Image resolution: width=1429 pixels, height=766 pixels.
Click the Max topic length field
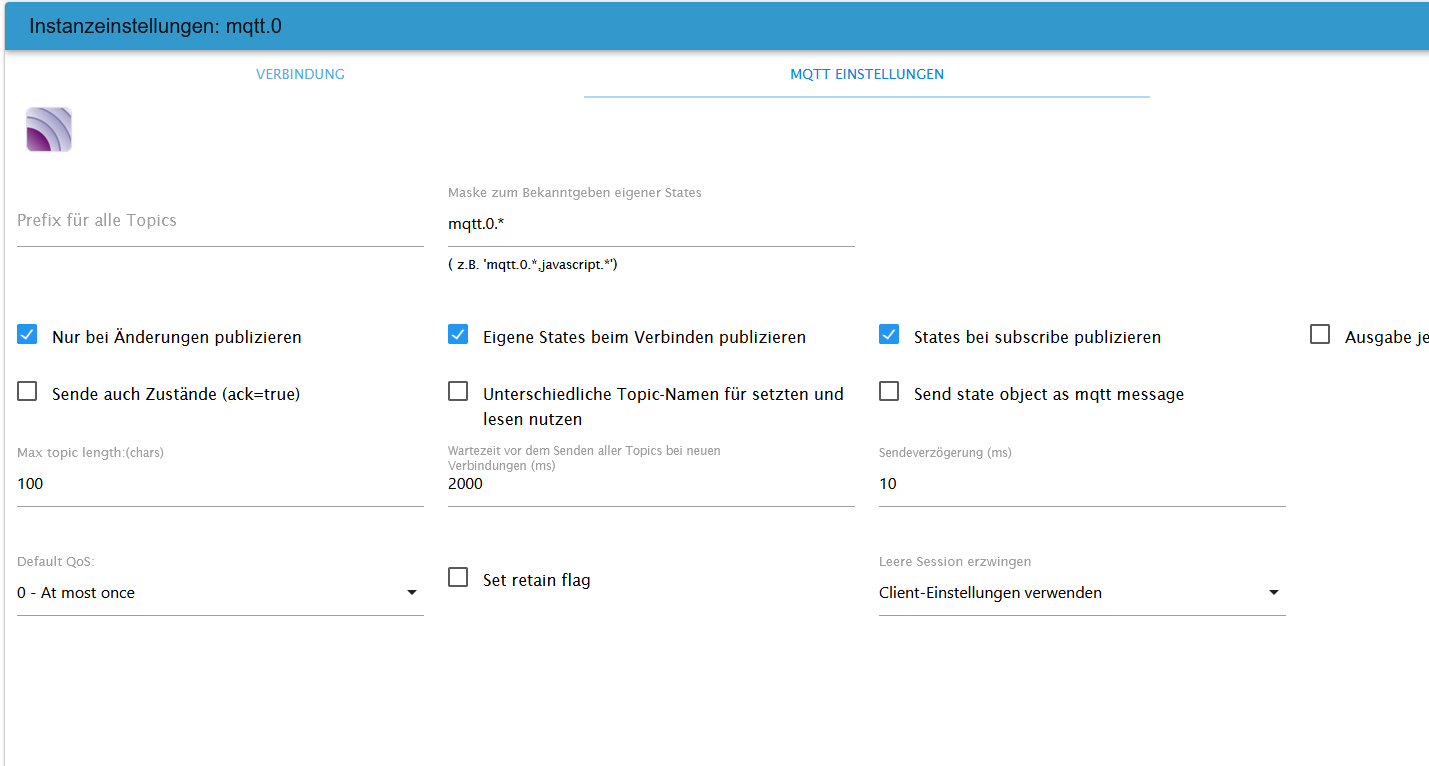(x=220, y=484)
